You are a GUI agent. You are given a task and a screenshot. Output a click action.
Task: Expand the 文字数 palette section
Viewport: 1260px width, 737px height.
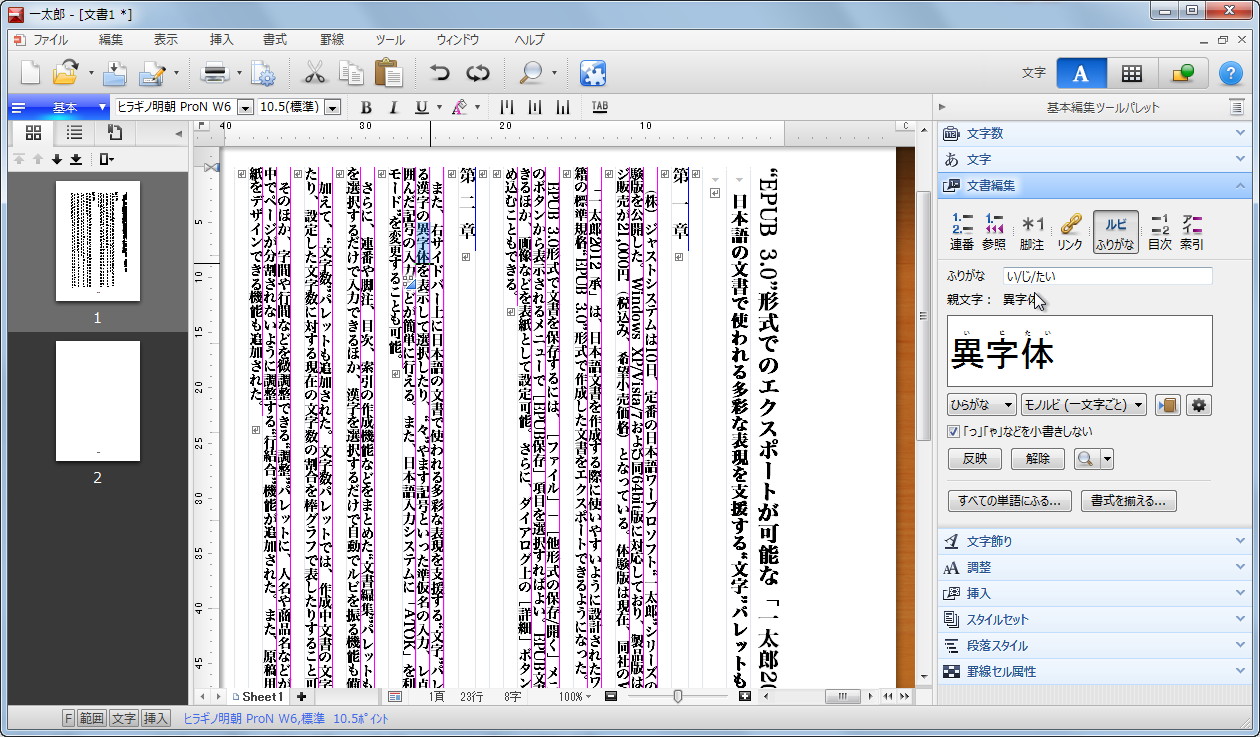[1095, 133]
